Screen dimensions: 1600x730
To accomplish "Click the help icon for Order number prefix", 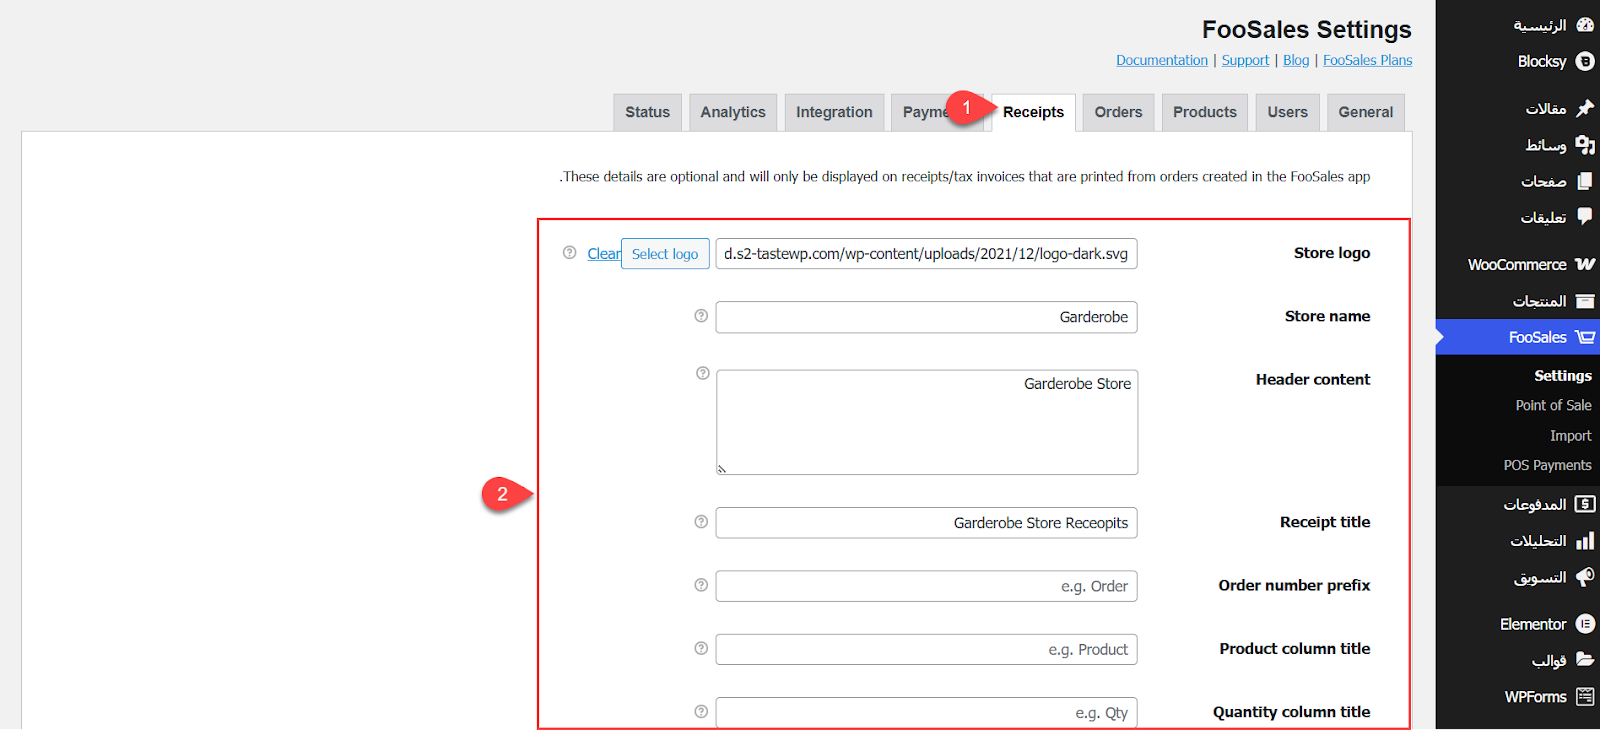I will [x=701, y=585].
